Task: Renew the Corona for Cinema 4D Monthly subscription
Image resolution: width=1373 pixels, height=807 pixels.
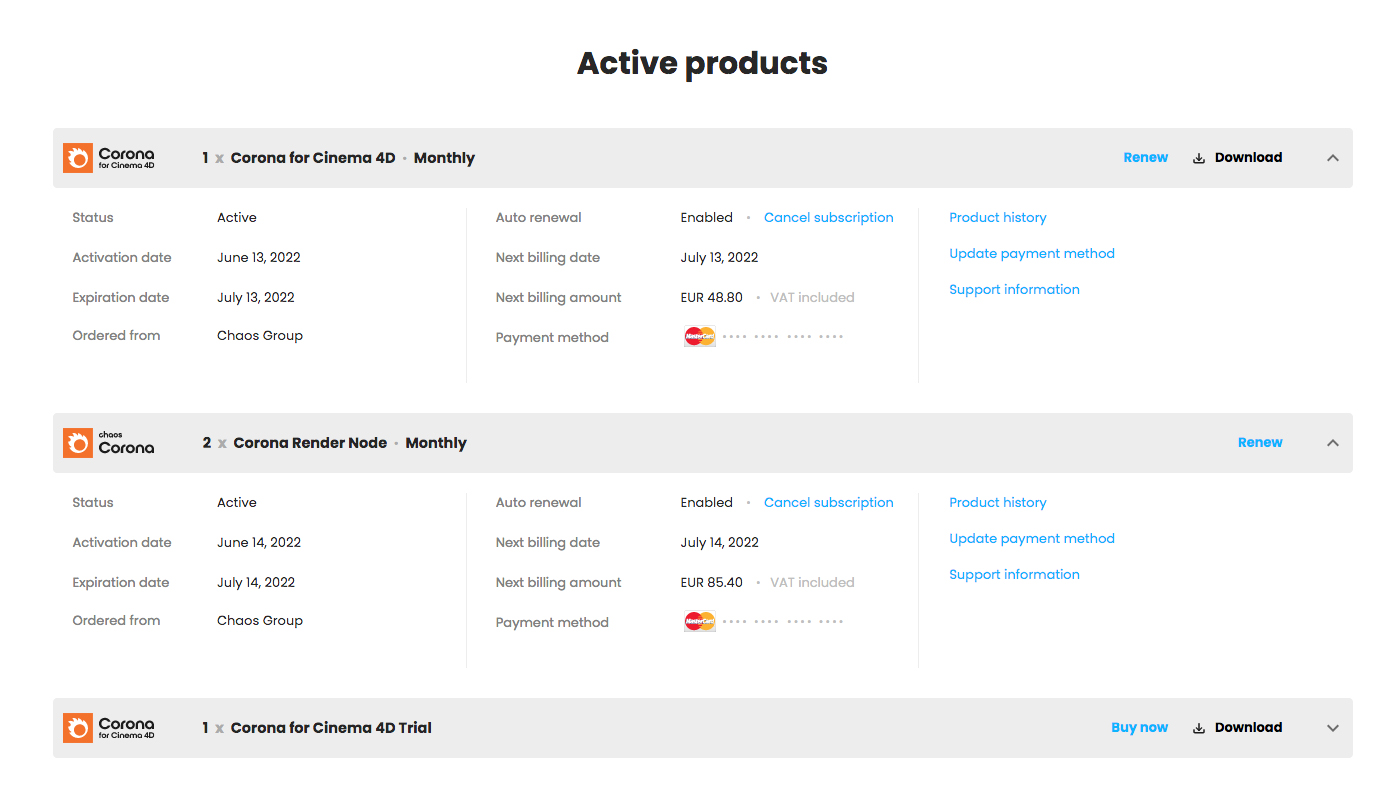Action: tap(1146, 157)
